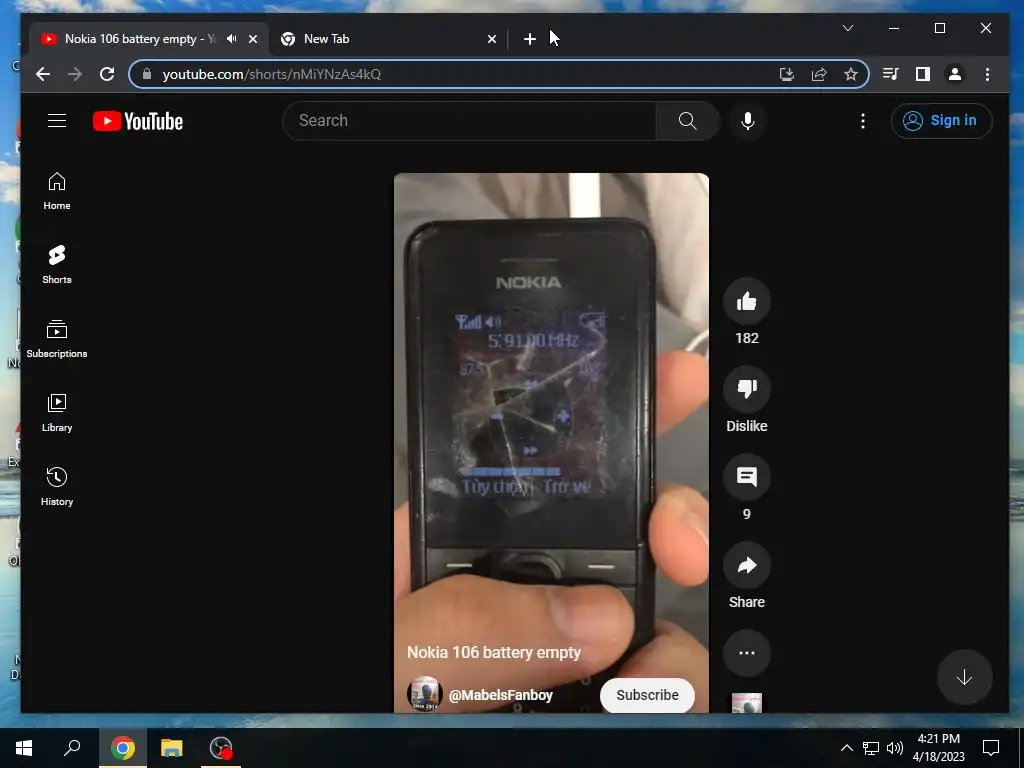
Task: Go back in Chrome
Action: coord(43,74)
